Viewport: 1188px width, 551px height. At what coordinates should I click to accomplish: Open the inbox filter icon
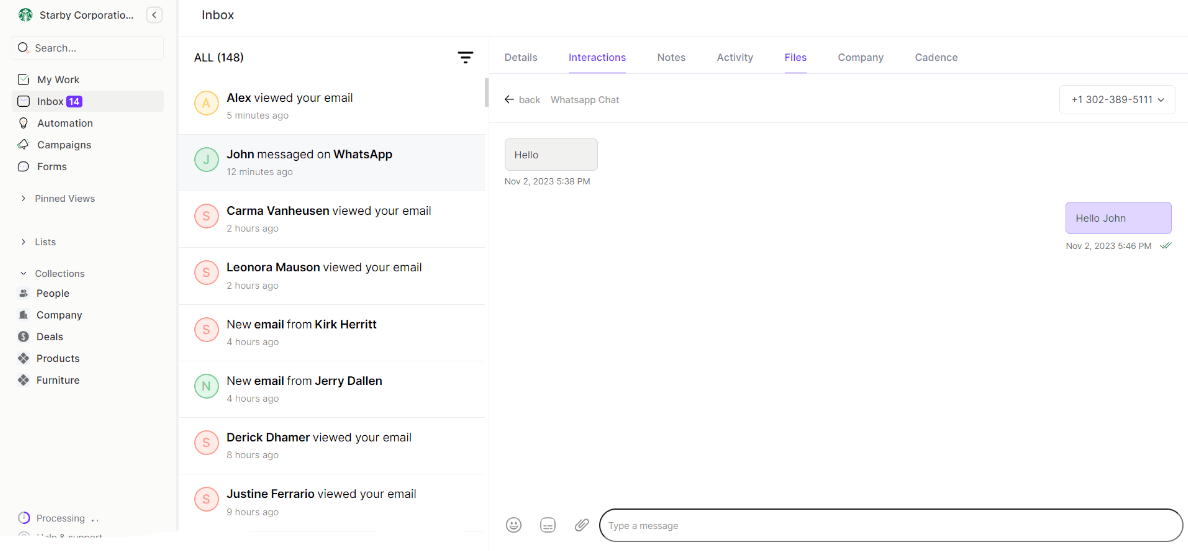(465, 58)
